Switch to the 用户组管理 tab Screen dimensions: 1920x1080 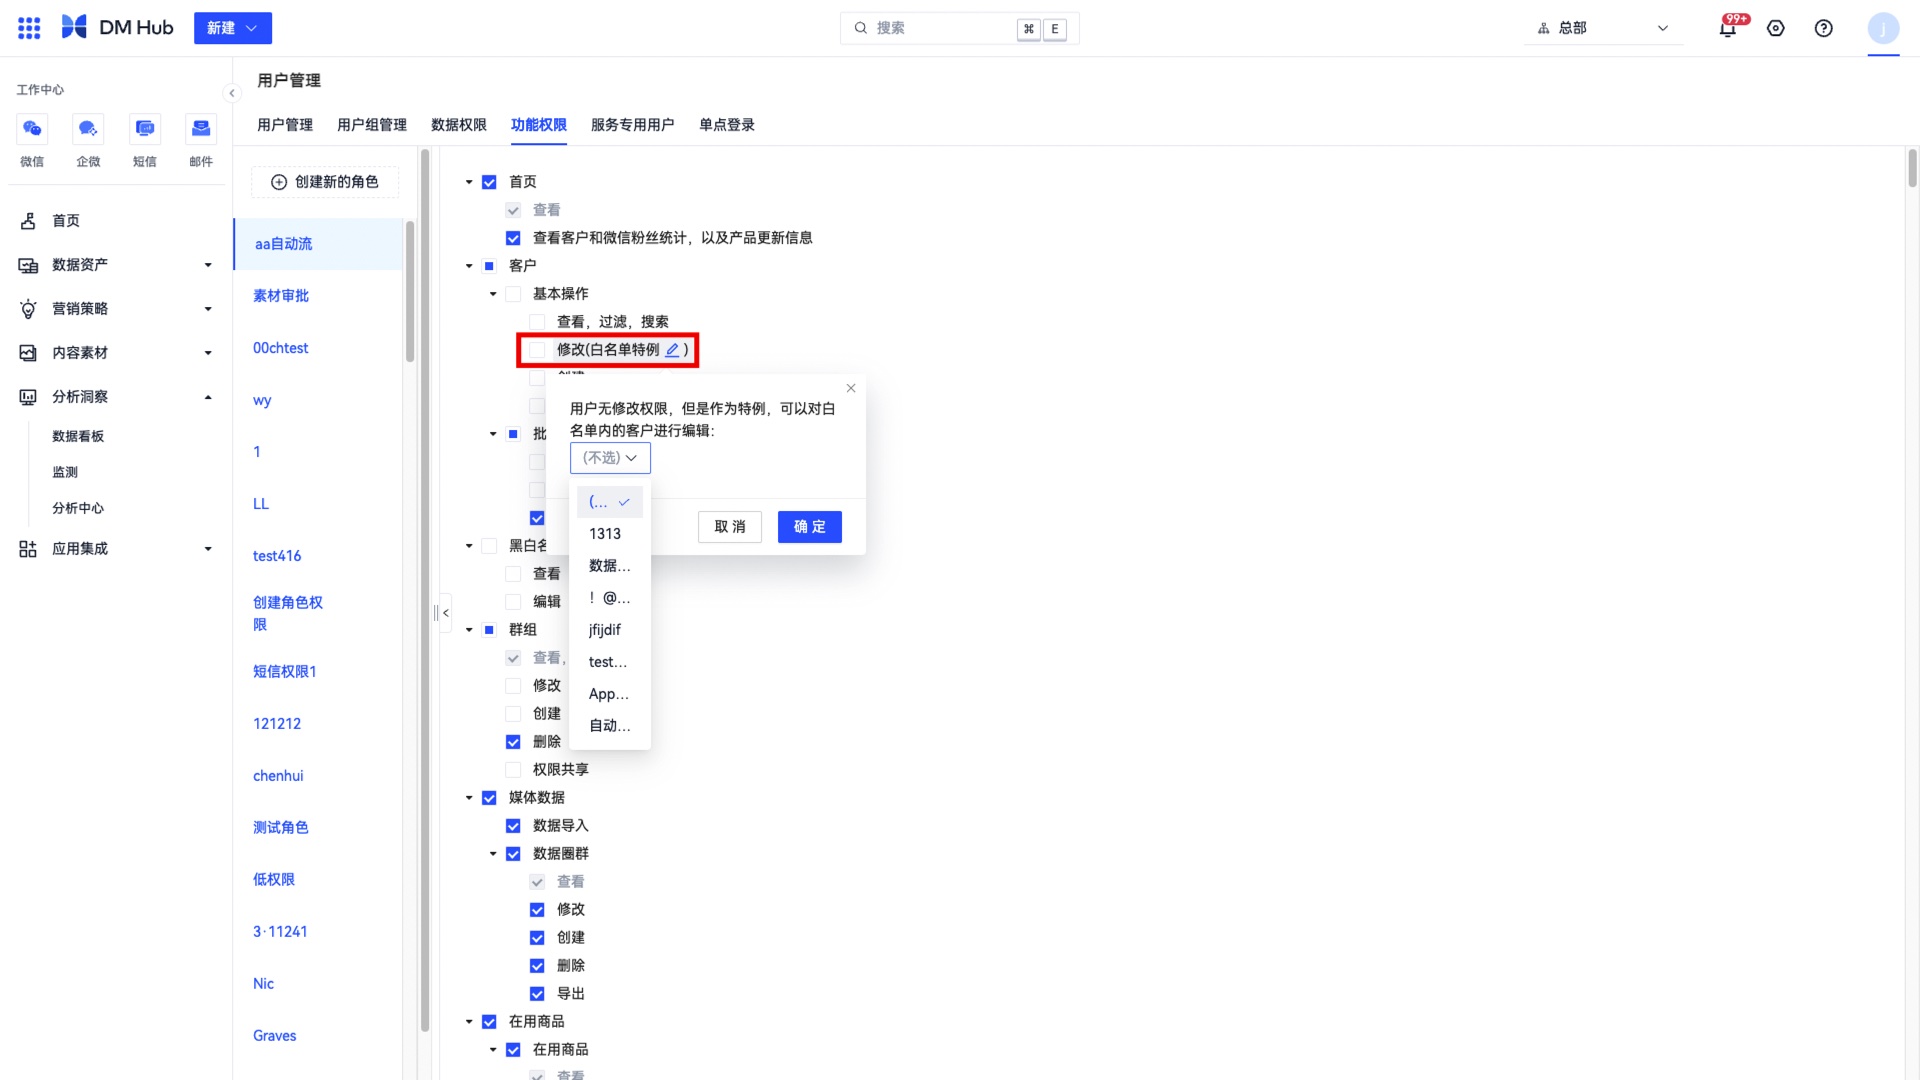coord(372,125)
